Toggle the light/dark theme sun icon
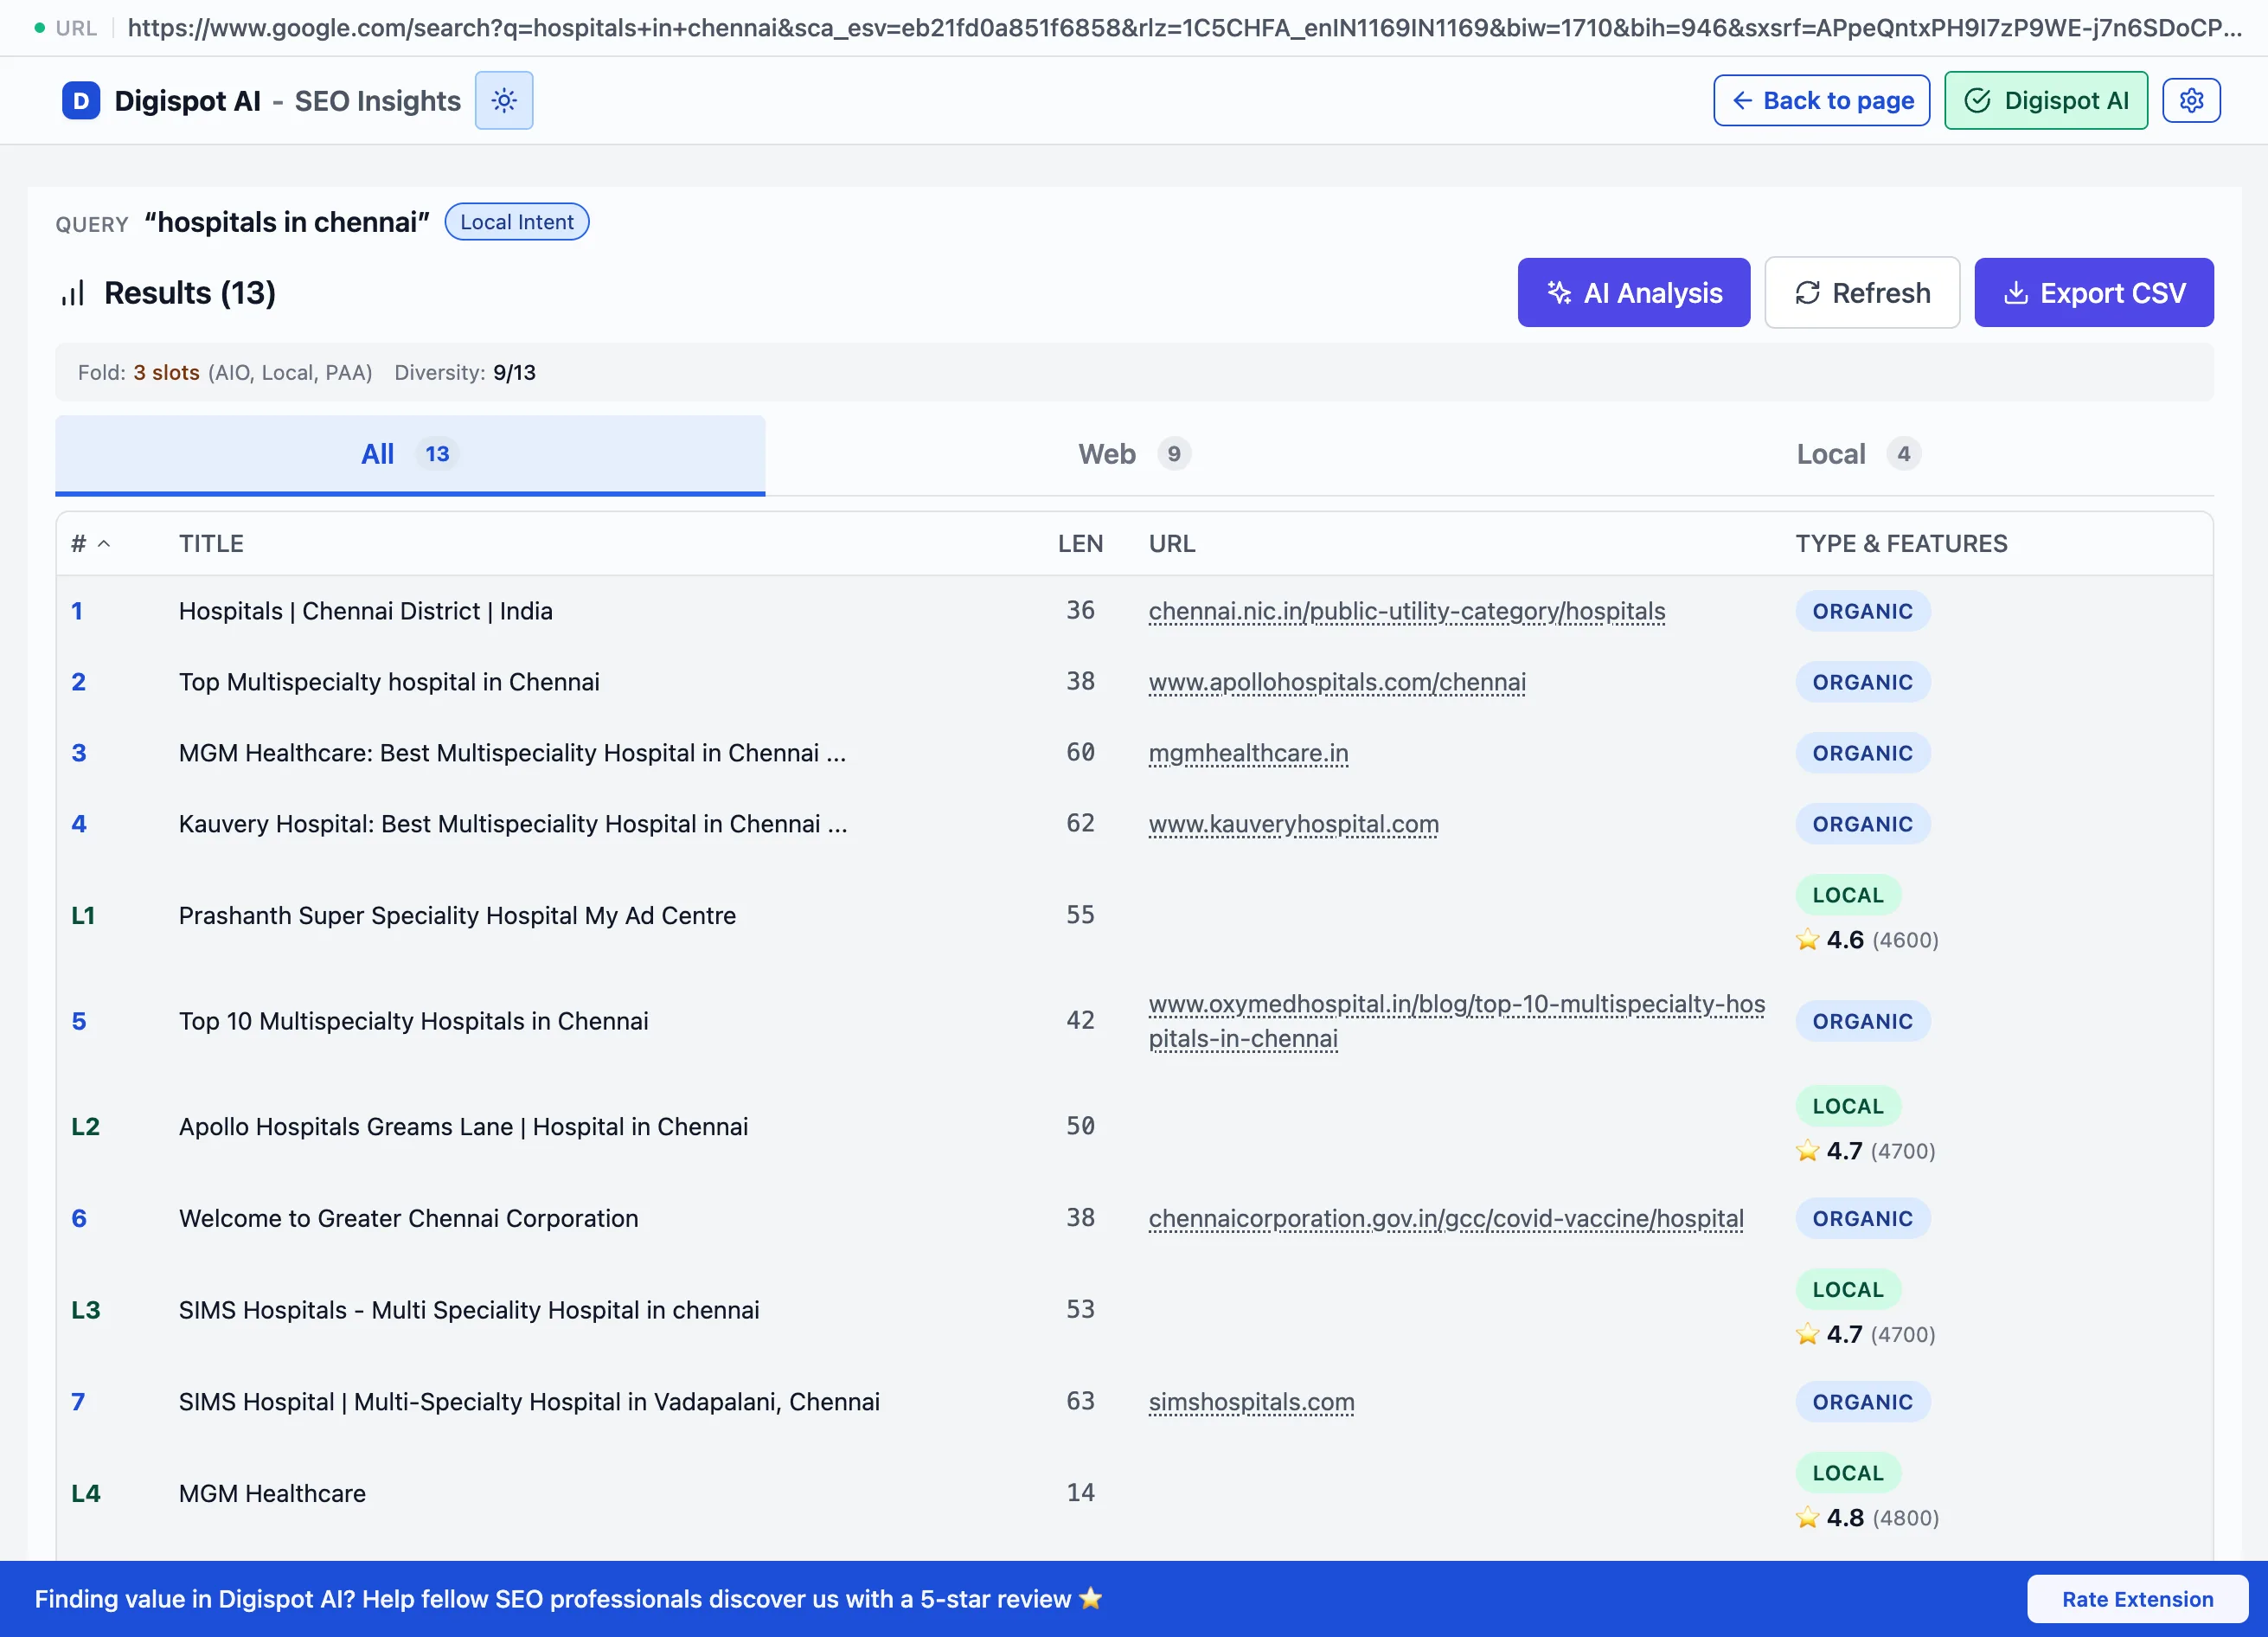 pos(504,100)
